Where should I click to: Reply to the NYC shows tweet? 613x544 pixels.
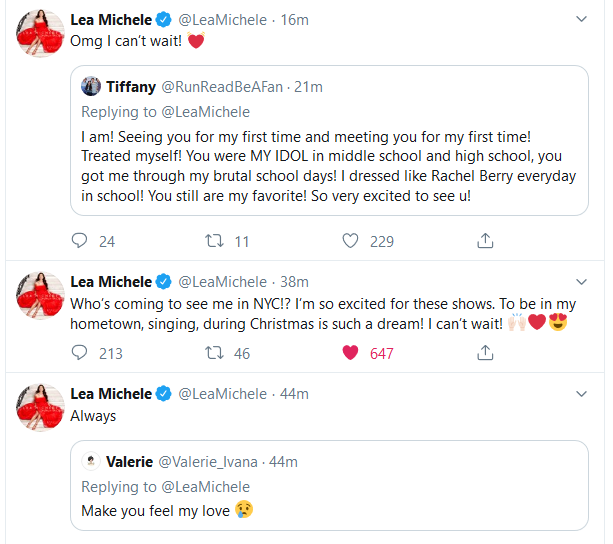coord(82,353)
